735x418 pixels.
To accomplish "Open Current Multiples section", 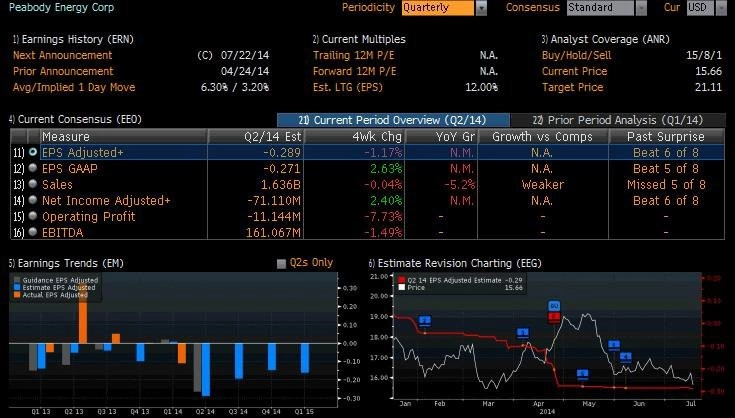I will tap(359, 39).
